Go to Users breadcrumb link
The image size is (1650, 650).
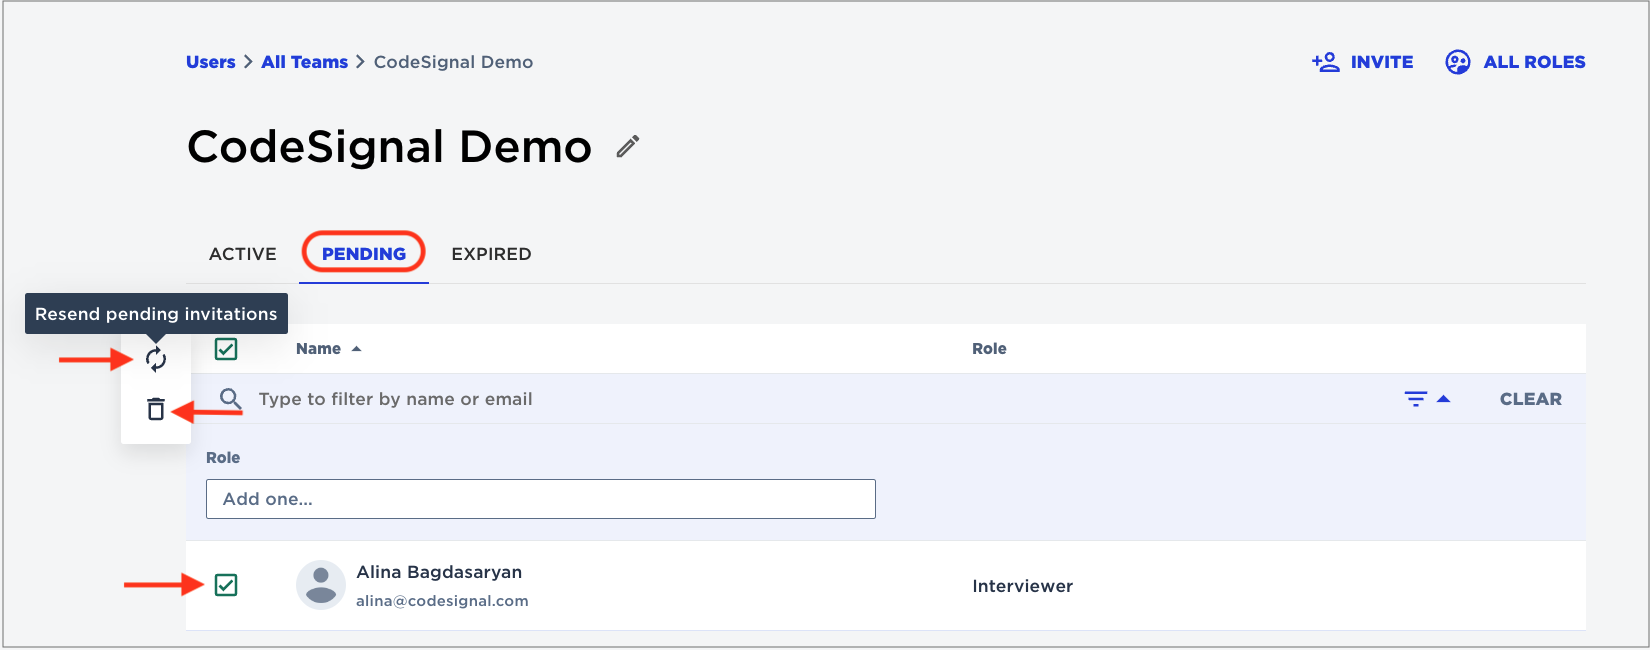tap(211, 62)
